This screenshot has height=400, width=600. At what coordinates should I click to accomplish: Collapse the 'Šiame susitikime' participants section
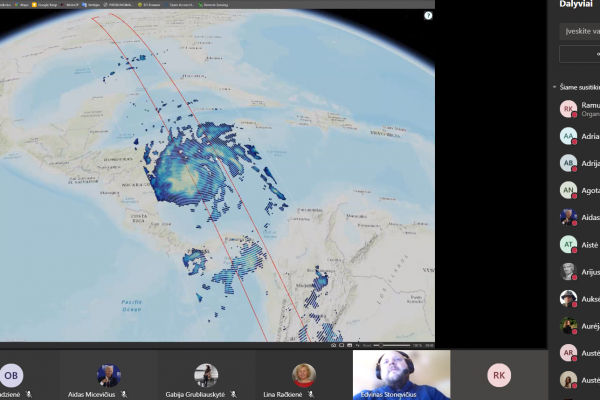(554, 87)
